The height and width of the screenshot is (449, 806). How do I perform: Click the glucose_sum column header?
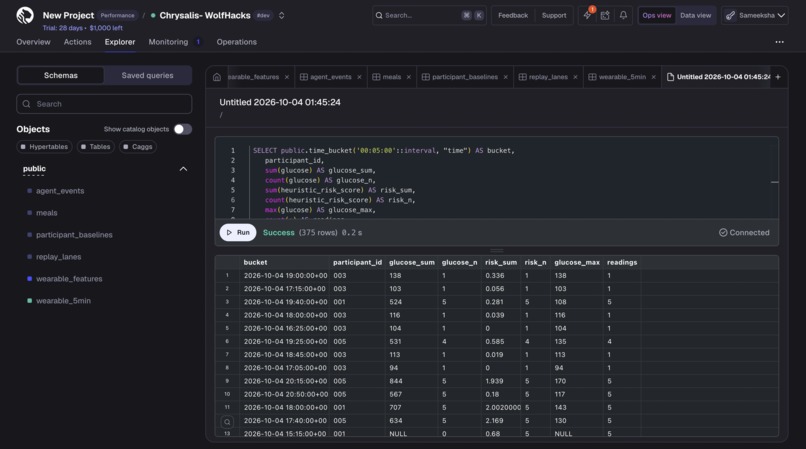(x=412, y=262)
